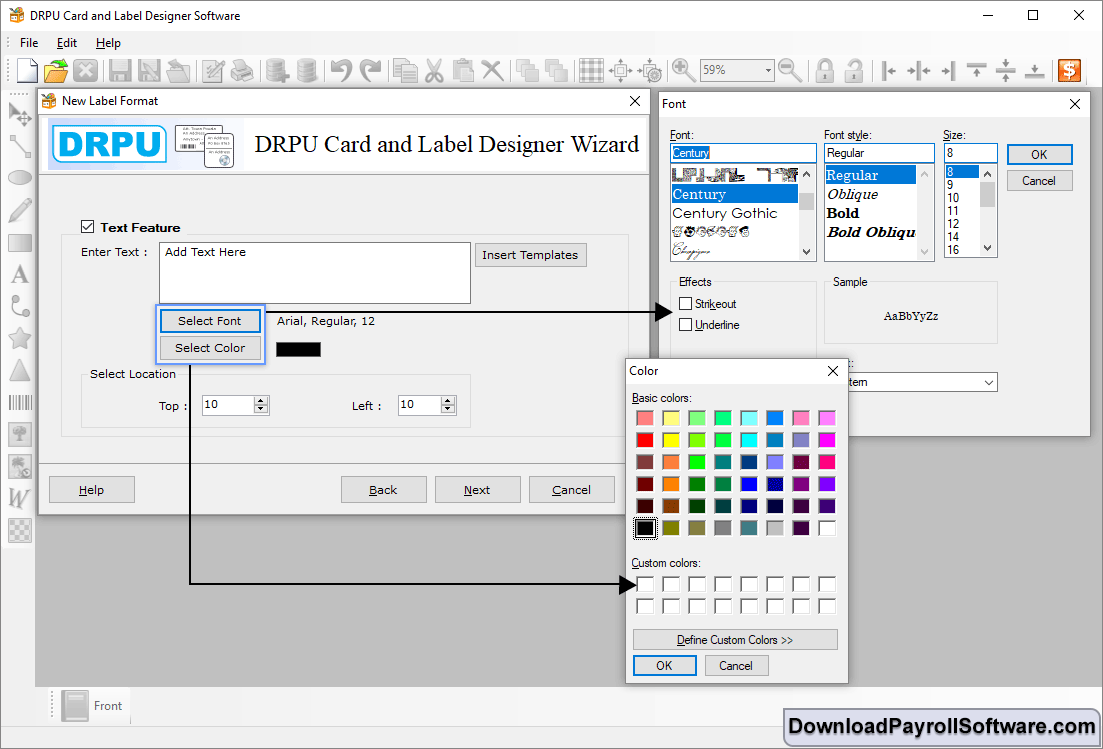Click Back in the wizard

pos(383,489)
